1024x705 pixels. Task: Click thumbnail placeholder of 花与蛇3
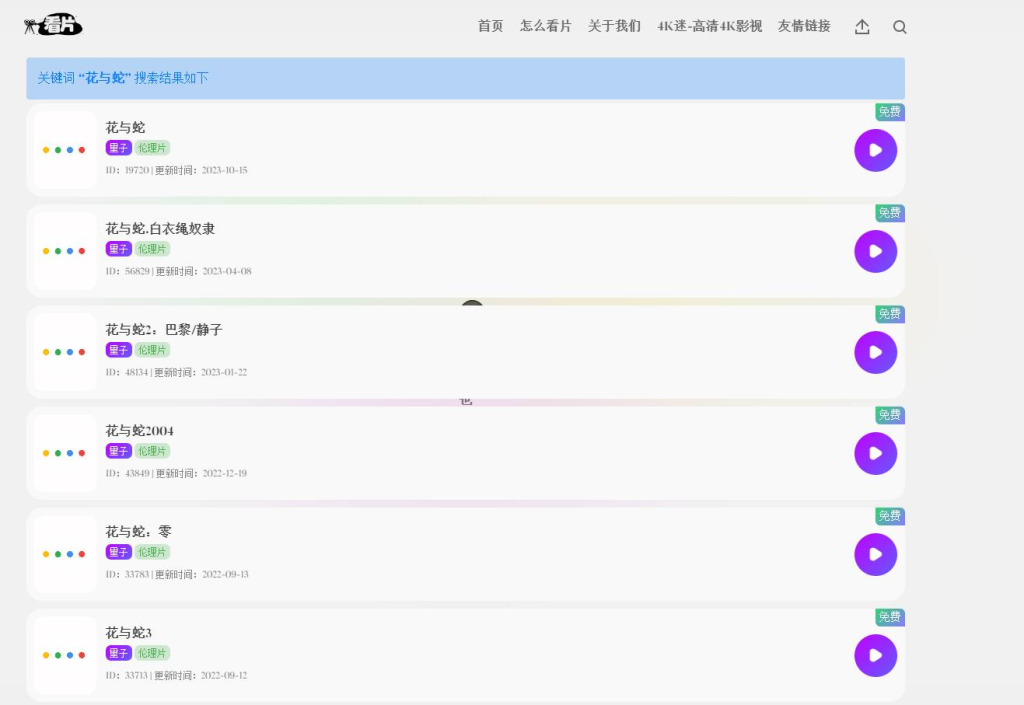coord(65,655)
